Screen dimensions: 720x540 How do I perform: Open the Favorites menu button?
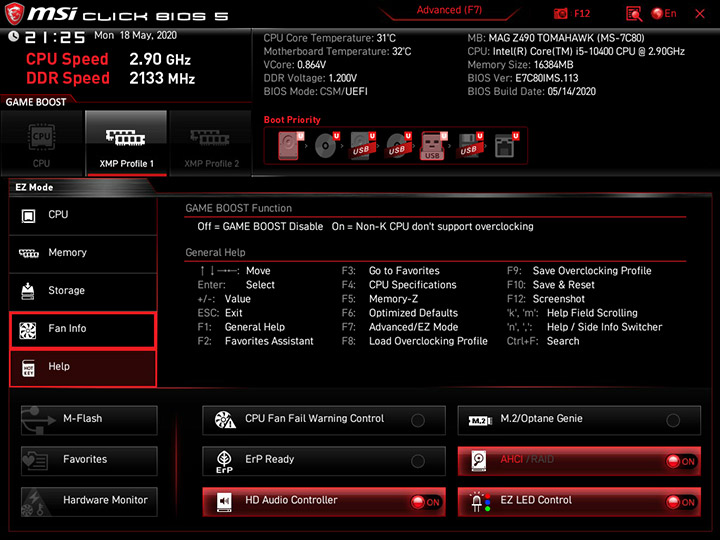pos(89,461)
